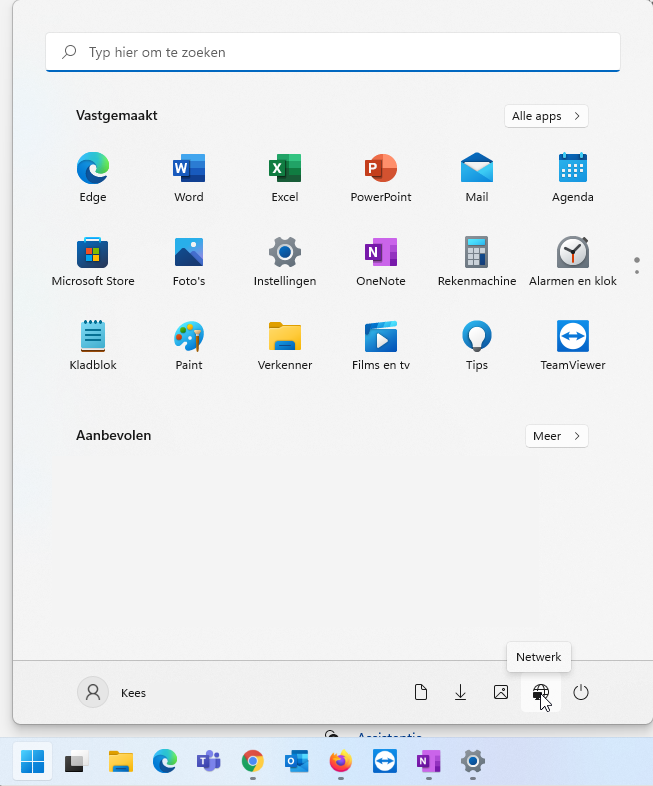Open Verkenner in pinned apps
Viewport: 653px width, 786px height.
(285, 346)
